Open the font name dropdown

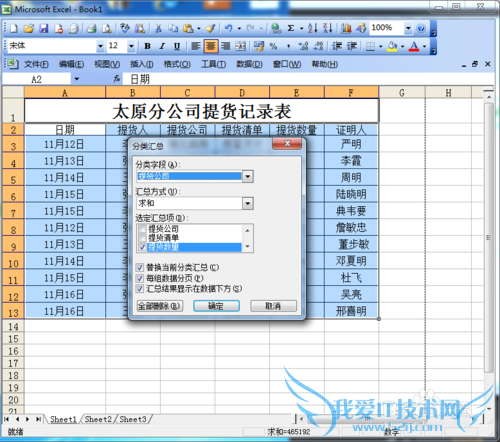(x=100, y=46)
